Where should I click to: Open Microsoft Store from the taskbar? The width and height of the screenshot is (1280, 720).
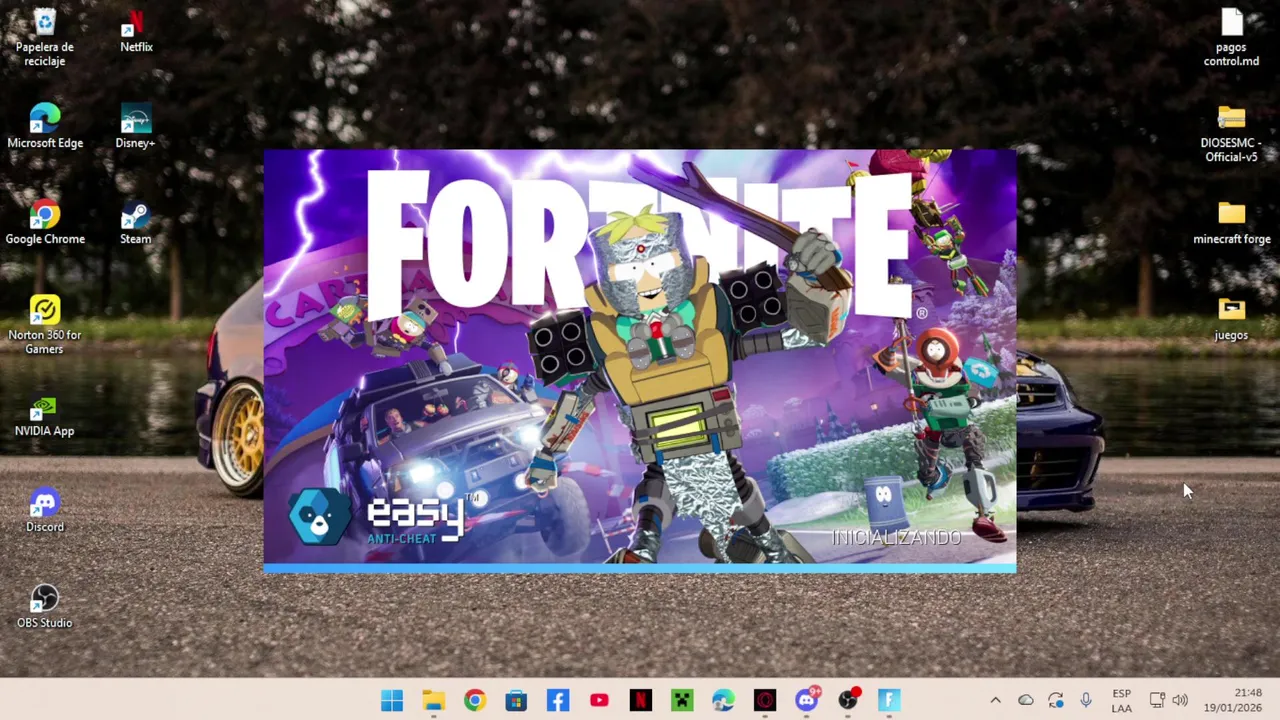click(x=516, y=700)
